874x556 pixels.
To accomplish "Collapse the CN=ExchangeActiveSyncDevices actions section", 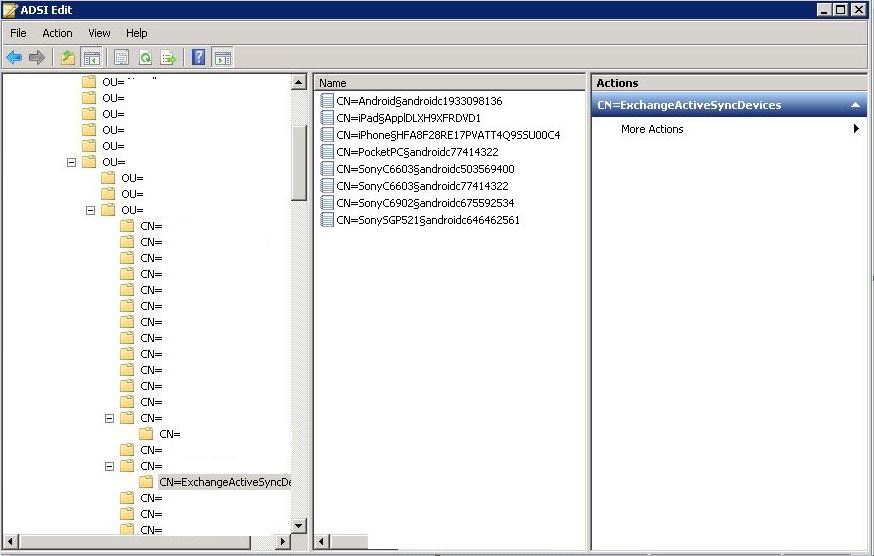I will [x=855, y=105].
